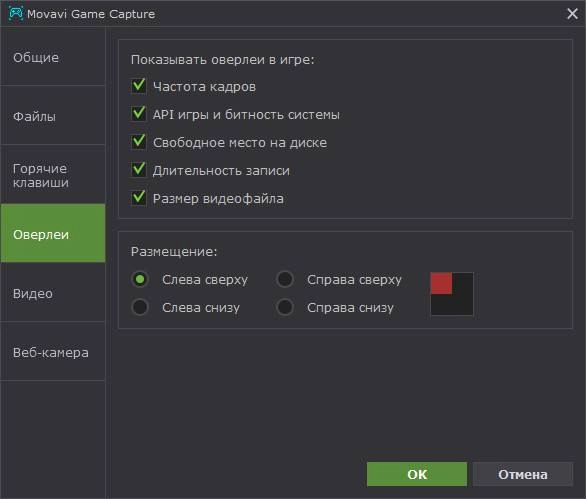586x499 pixels.
Task: Toggle the Длительность записи checkbox
Action: [x=139, y=170]
